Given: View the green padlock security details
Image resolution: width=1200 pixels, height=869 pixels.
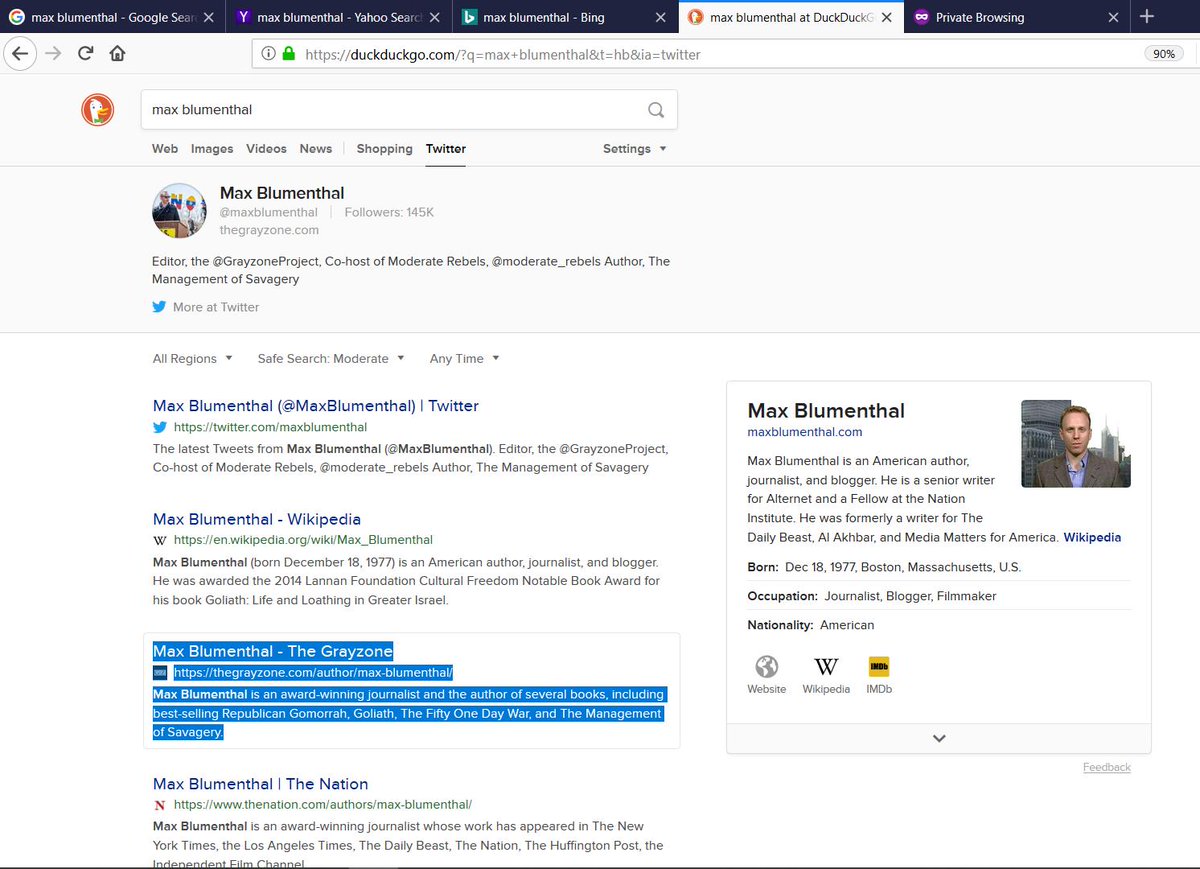Looking at the screenshot, I should tap(289, 54).
